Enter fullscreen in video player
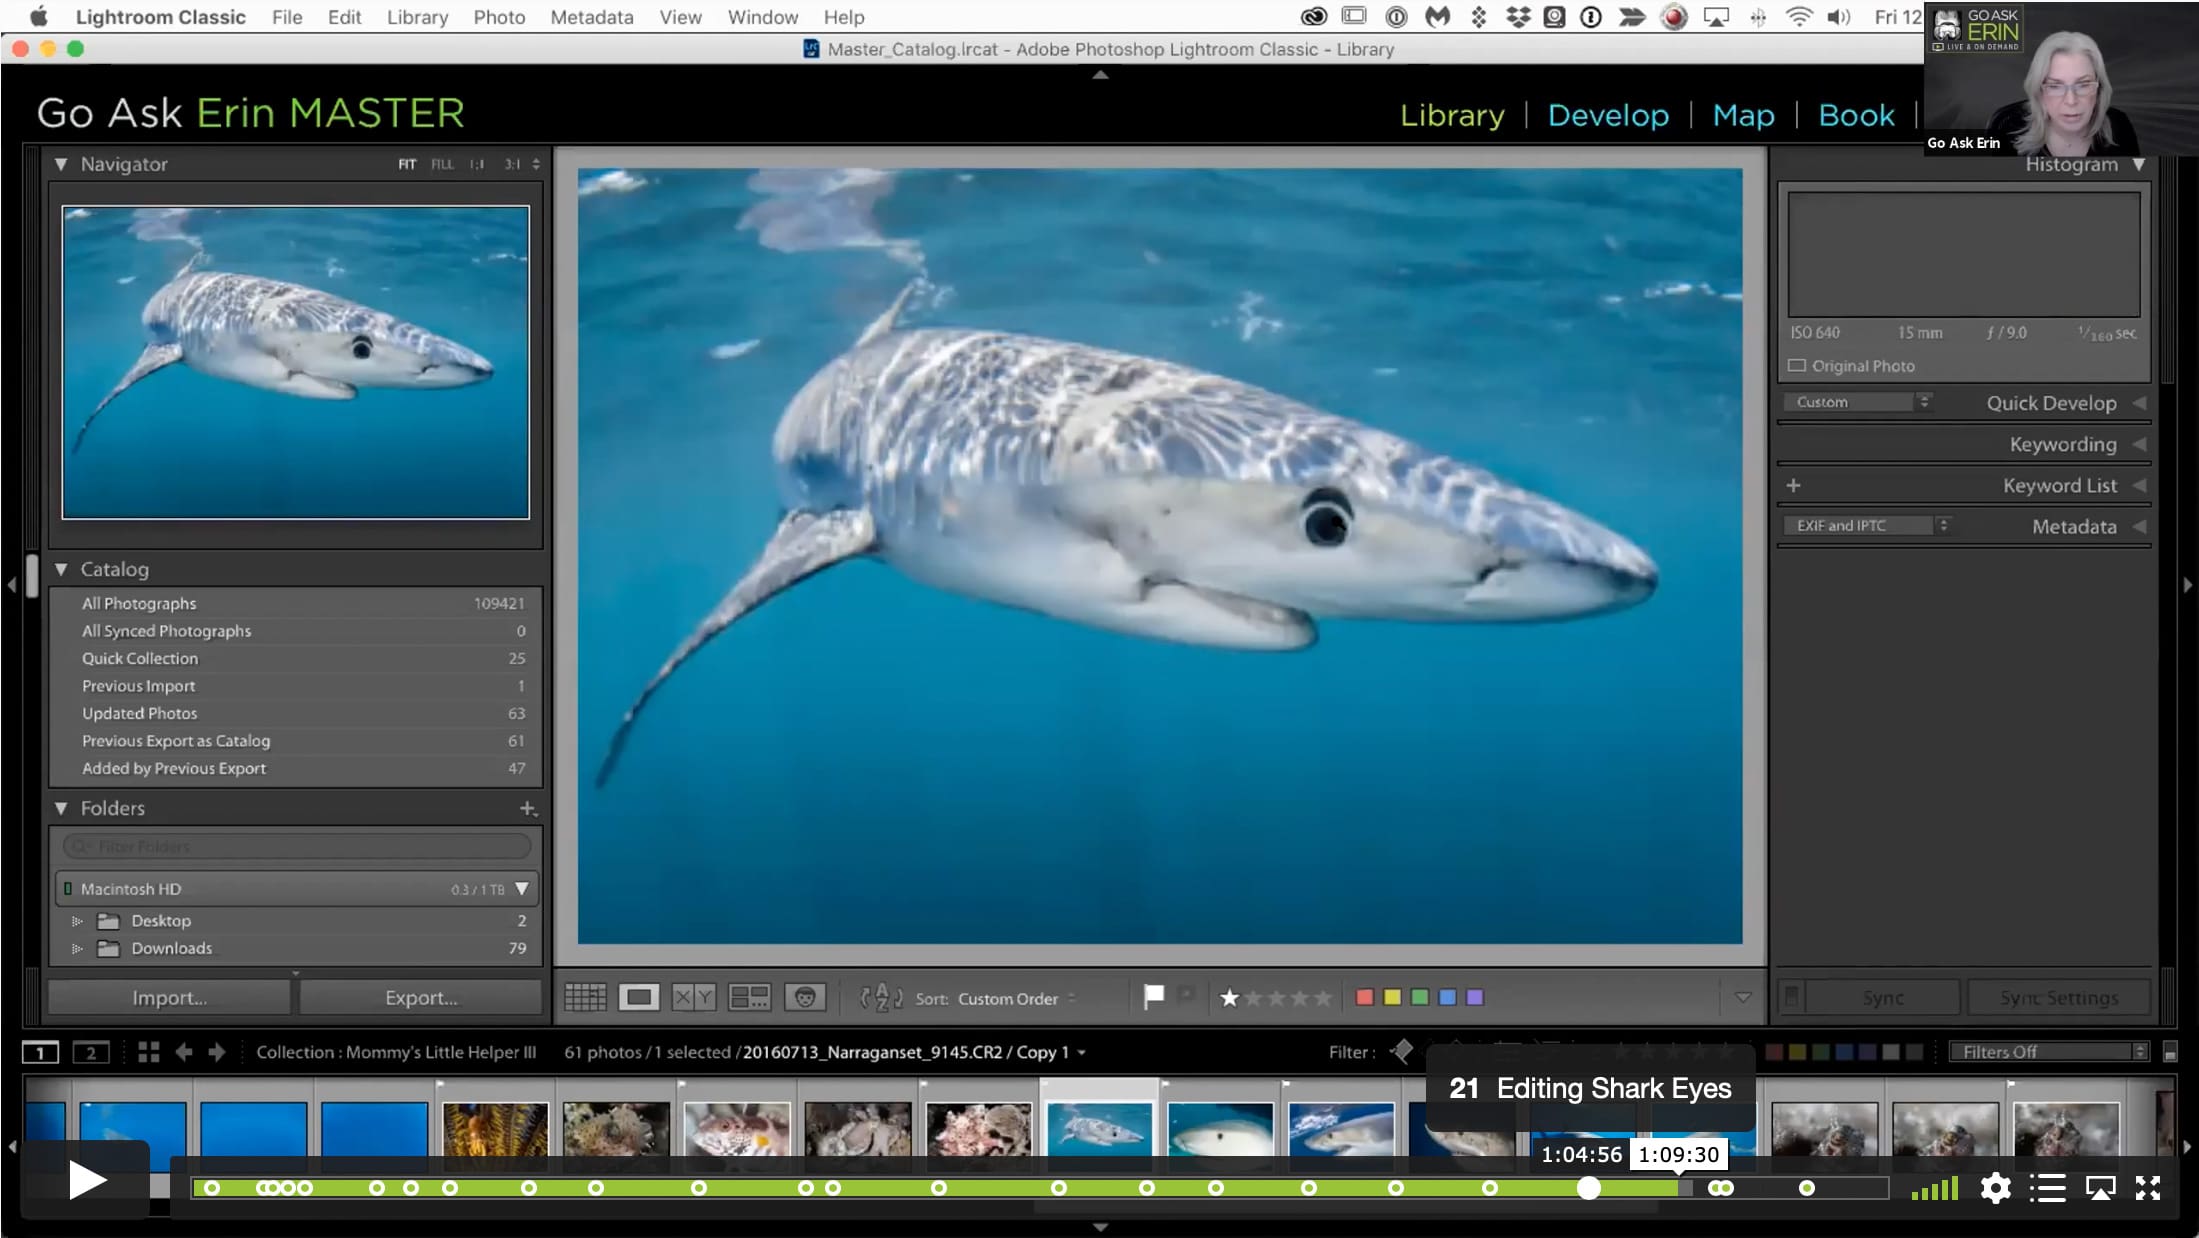Image resolution: width=2199 pixels, height=1238 pixels. point(2148,1188)
